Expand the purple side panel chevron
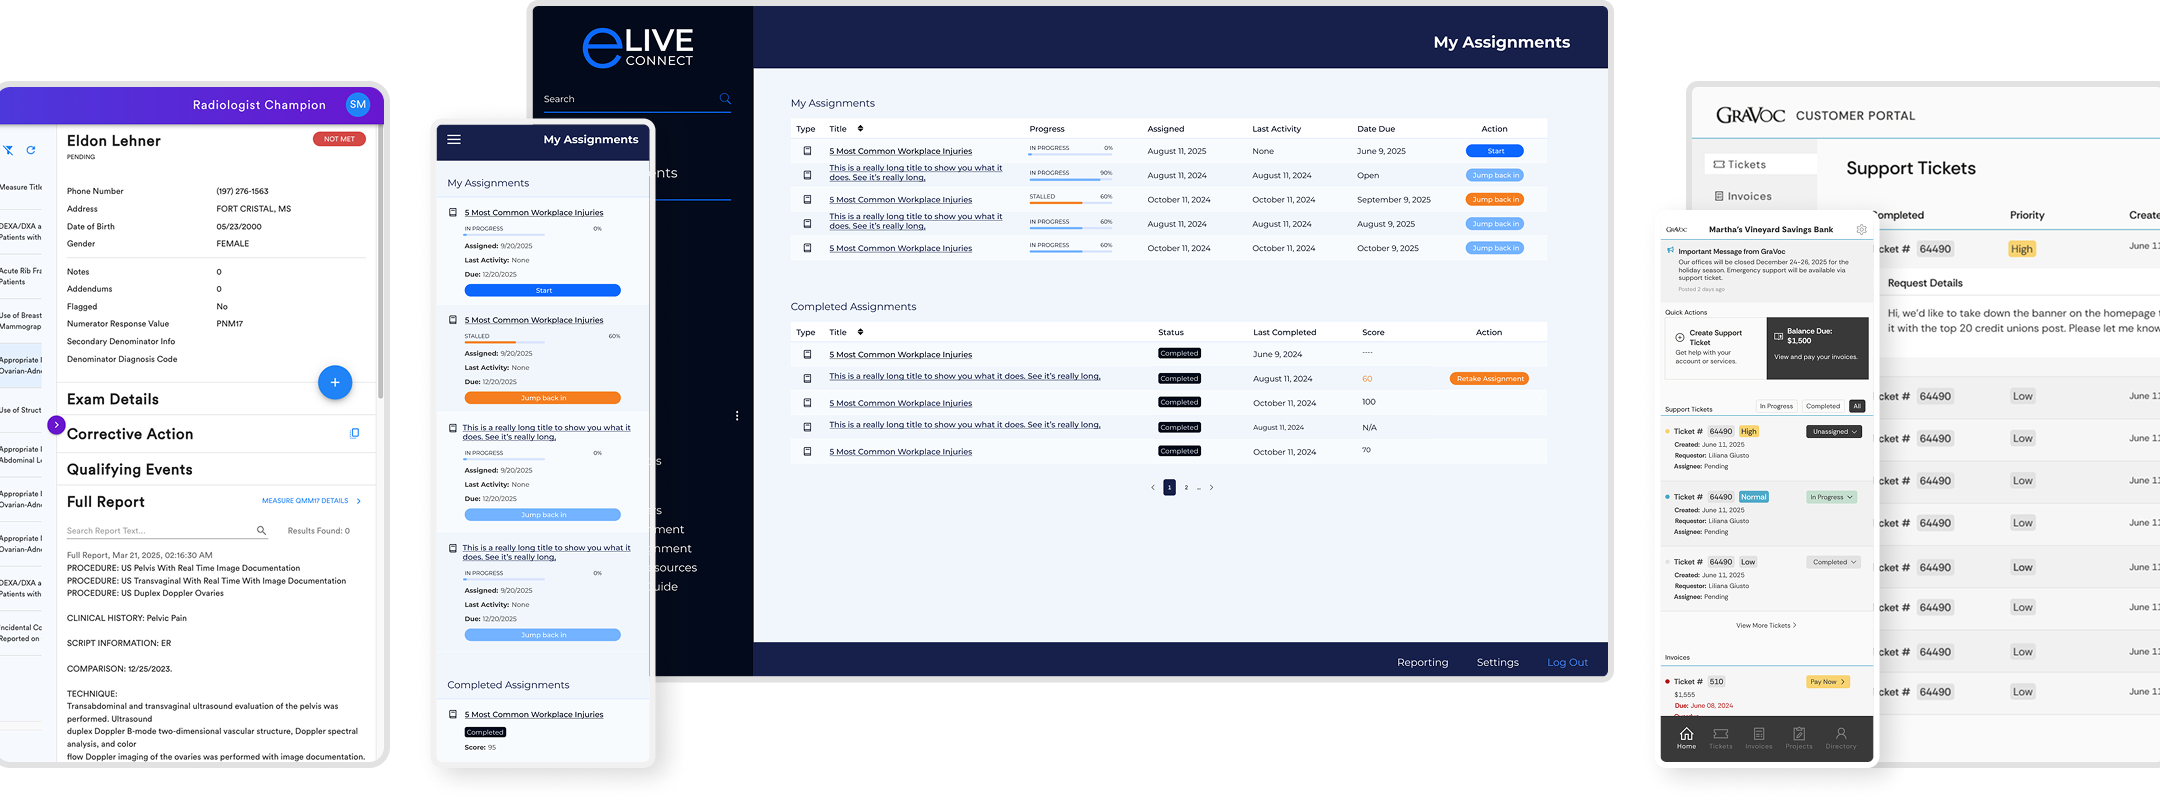The height and width of the screenshot is (802, 2160). coord(56,425)
